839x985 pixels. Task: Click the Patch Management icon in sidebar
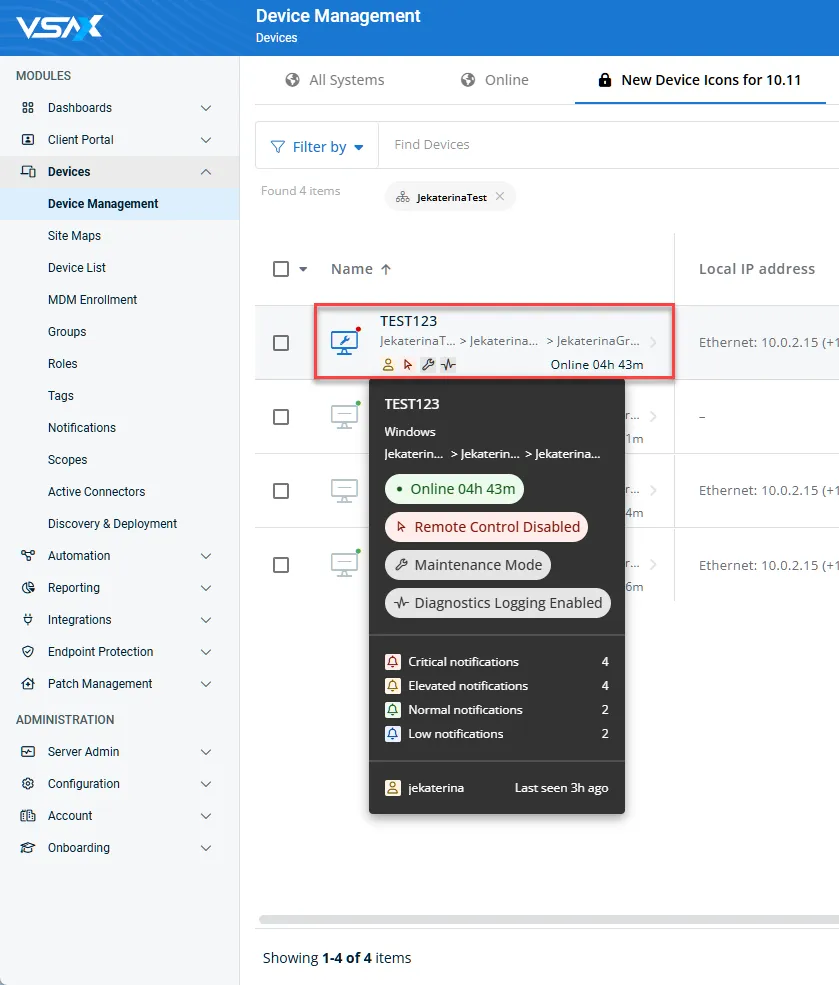point(28,684)
